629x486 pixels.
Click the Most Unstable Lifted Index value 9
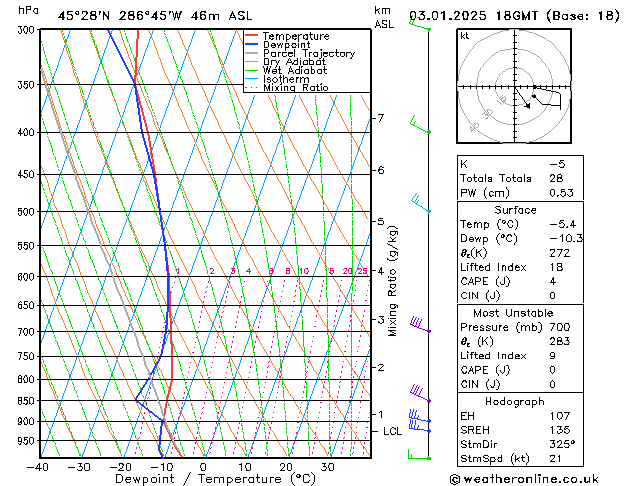(553, 356)
